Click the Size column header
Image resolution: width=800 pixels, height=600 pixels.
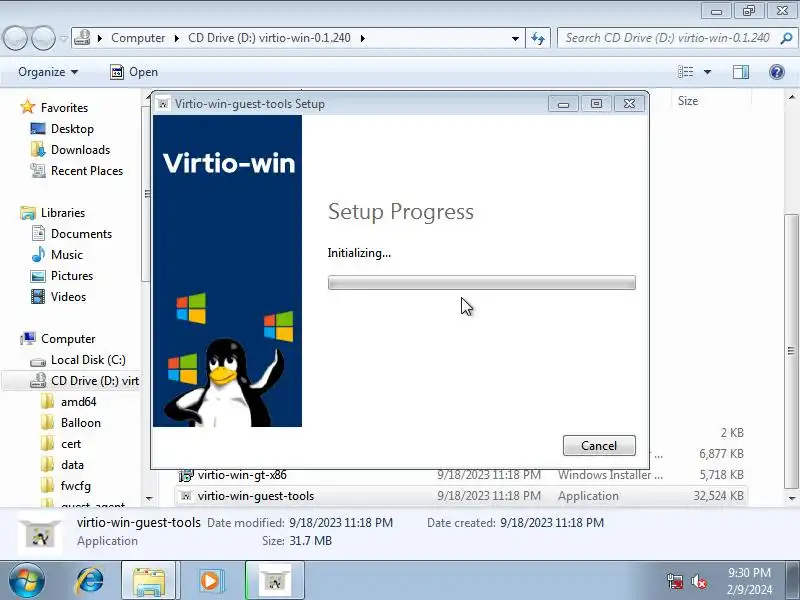click(x=687, y=101)
